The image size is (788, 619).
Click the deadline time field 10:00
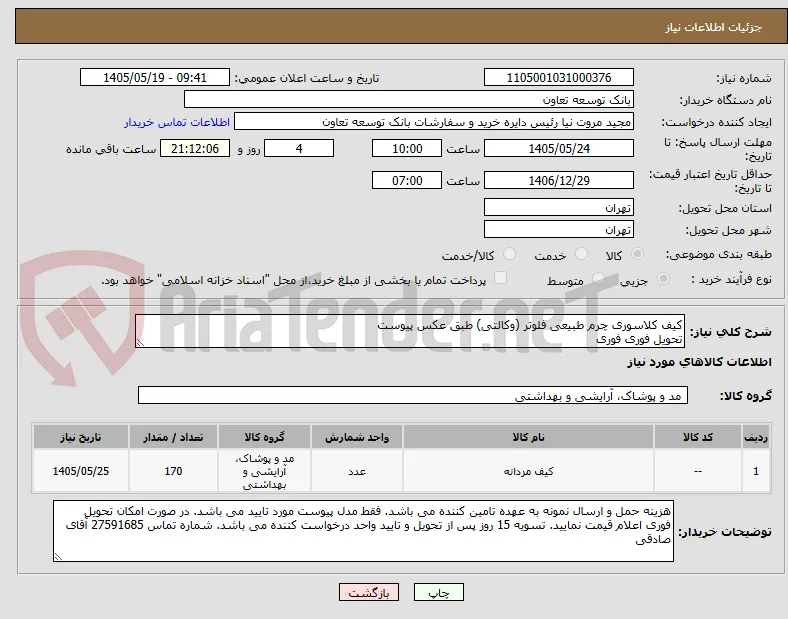tap(407, 149)
